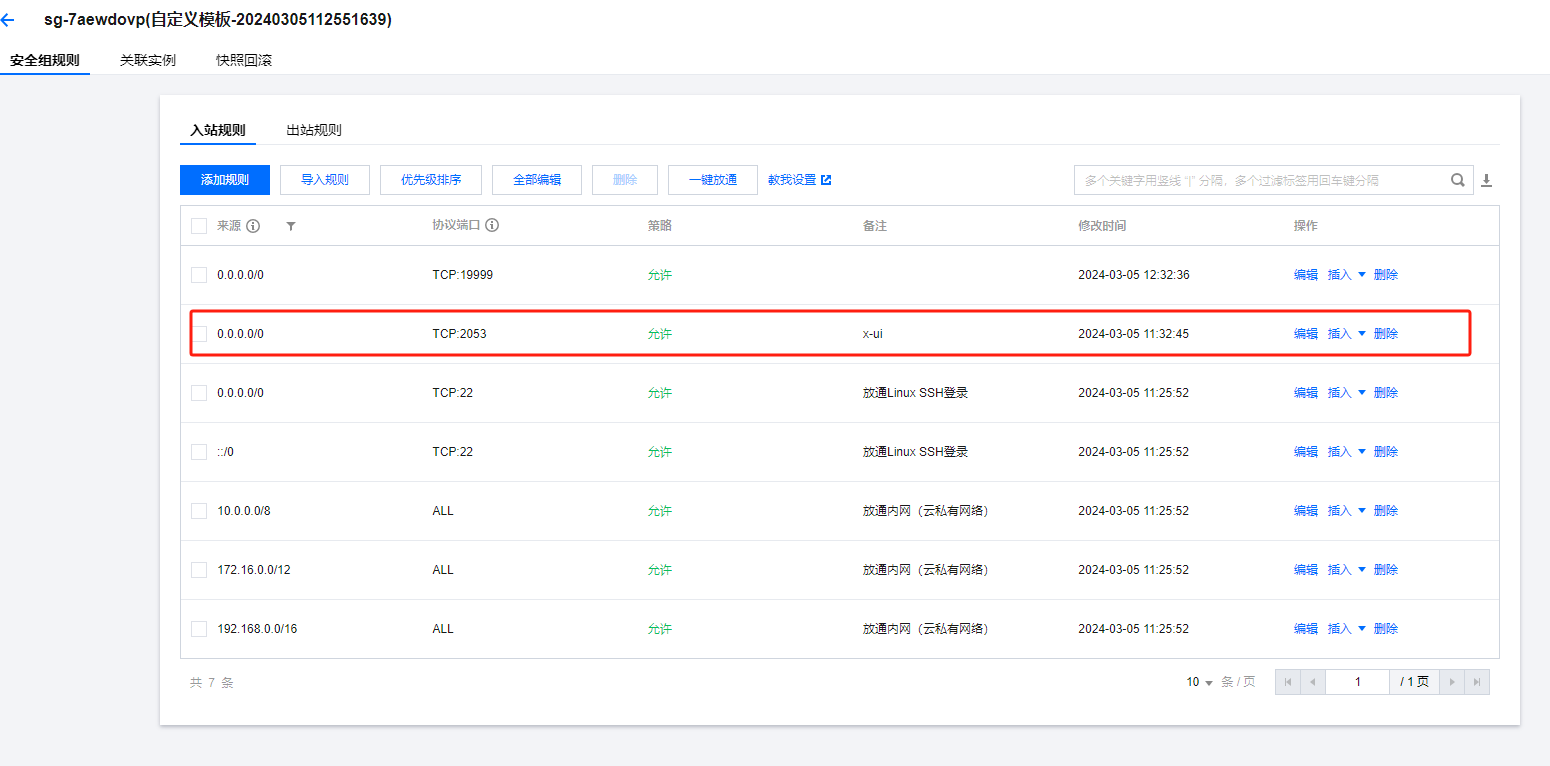Focus the keyword search input field
This screenshot has height=766, width=1550.
pyautogui.click(x=1260, y=180)
